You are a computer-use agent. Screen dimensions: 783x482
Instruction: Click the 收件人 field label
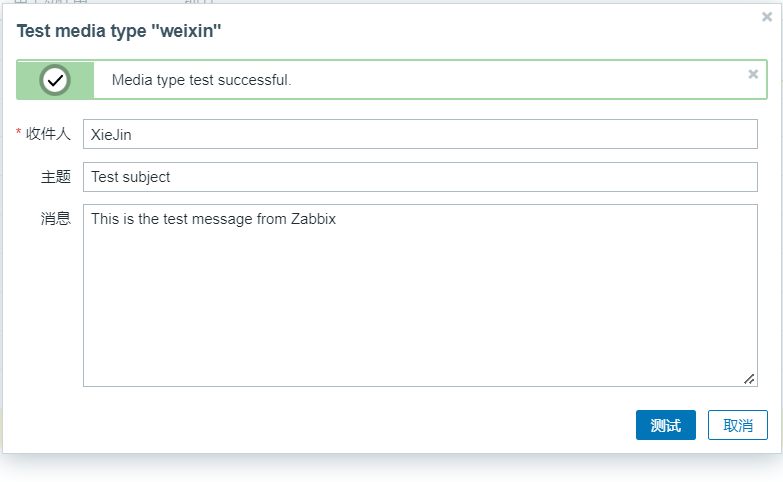48,134
